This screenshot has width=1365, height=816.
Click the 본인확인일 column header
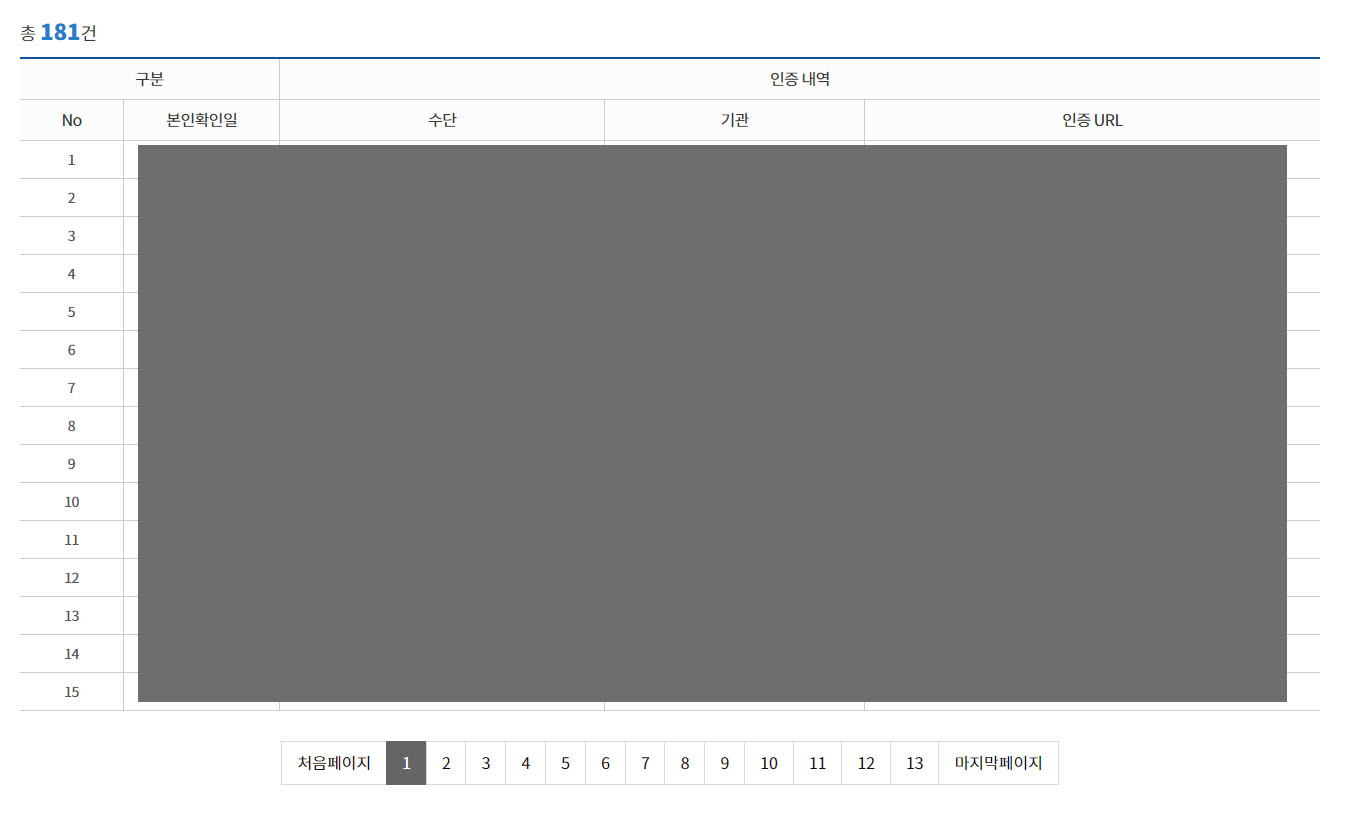[x=202, y=120]
